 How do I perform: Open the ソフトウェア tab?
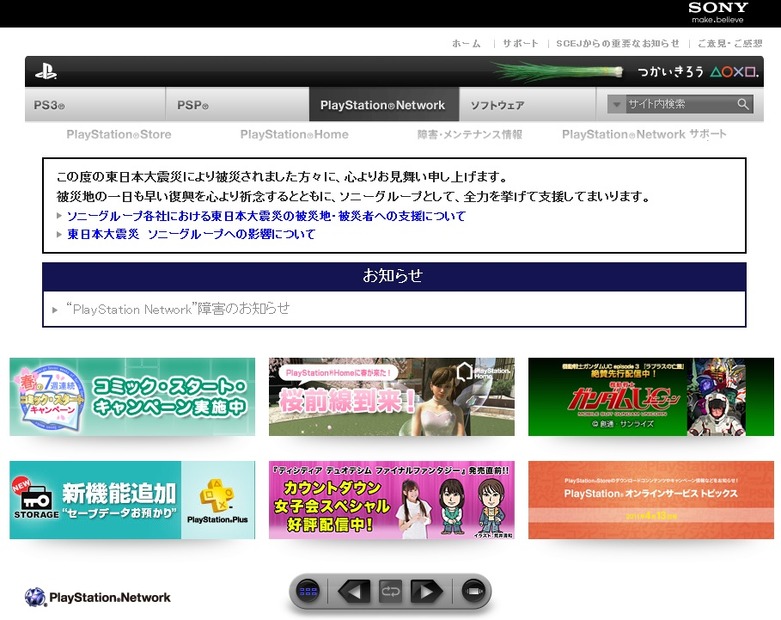click(x=527, y=105)
